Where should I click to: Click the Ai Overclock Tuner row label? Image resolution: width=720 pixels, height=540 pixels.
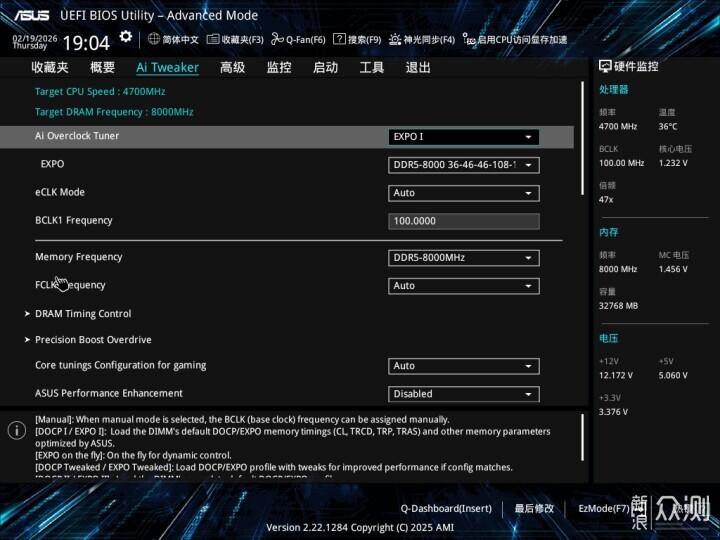77,136
